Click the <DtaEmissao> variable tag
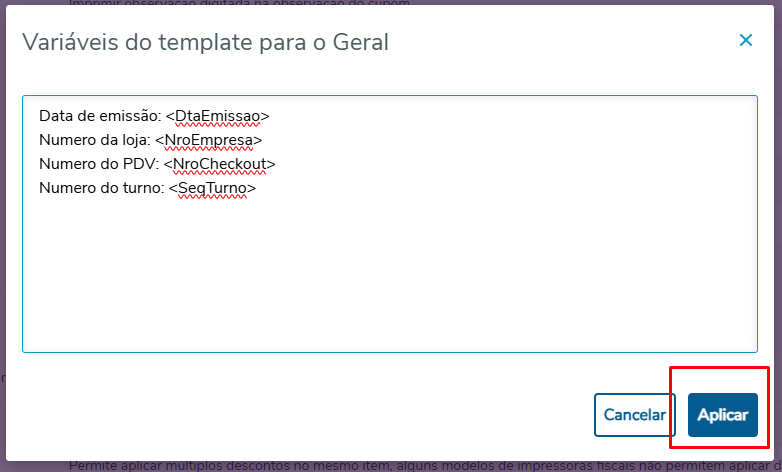782x472 pixels. [x=218, y=116]
